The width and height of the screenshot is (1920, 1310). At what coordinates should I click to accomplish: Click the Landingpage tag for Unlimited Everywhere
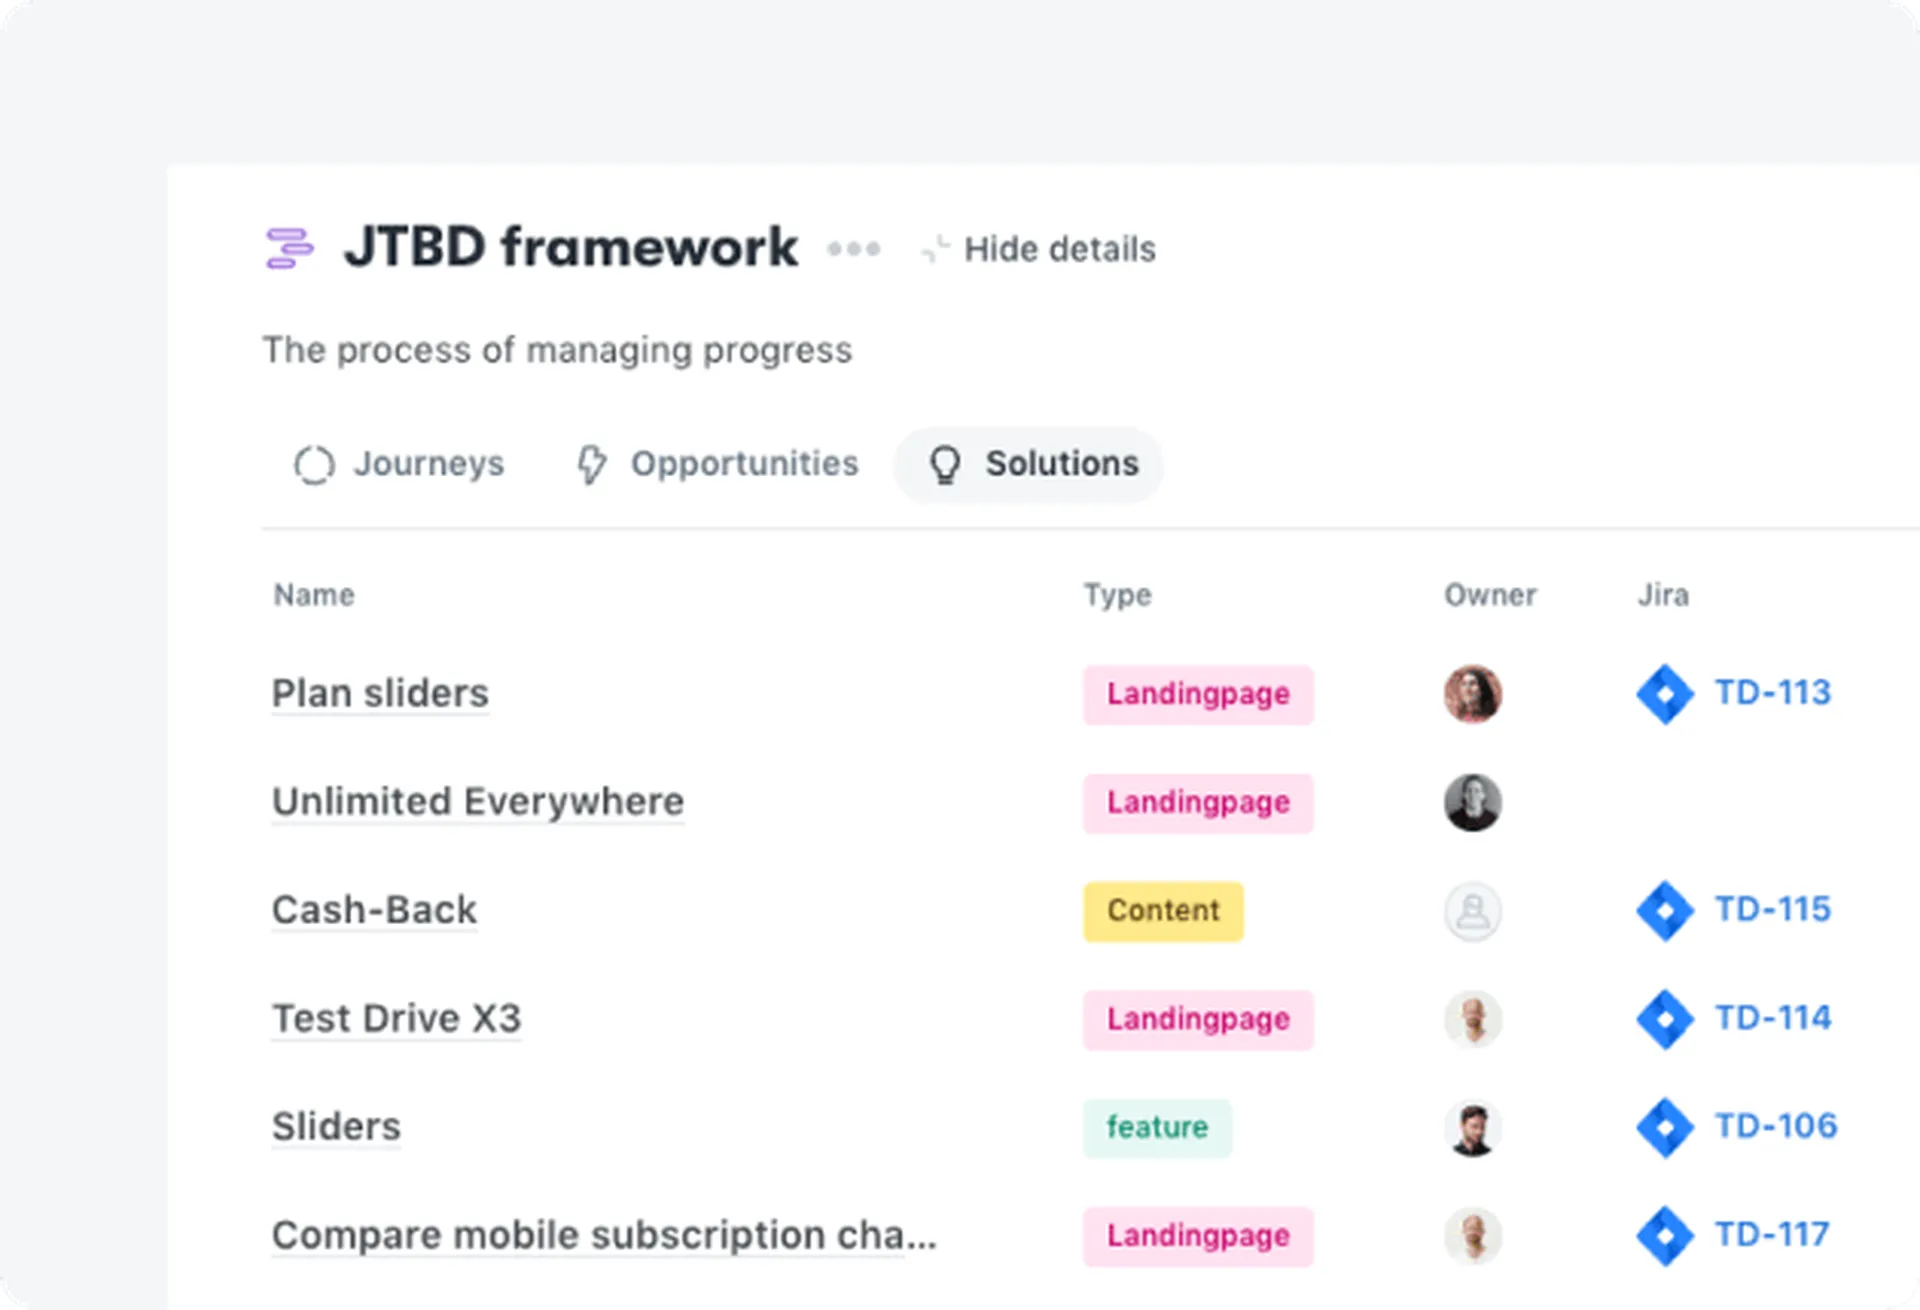[1198, 803]
